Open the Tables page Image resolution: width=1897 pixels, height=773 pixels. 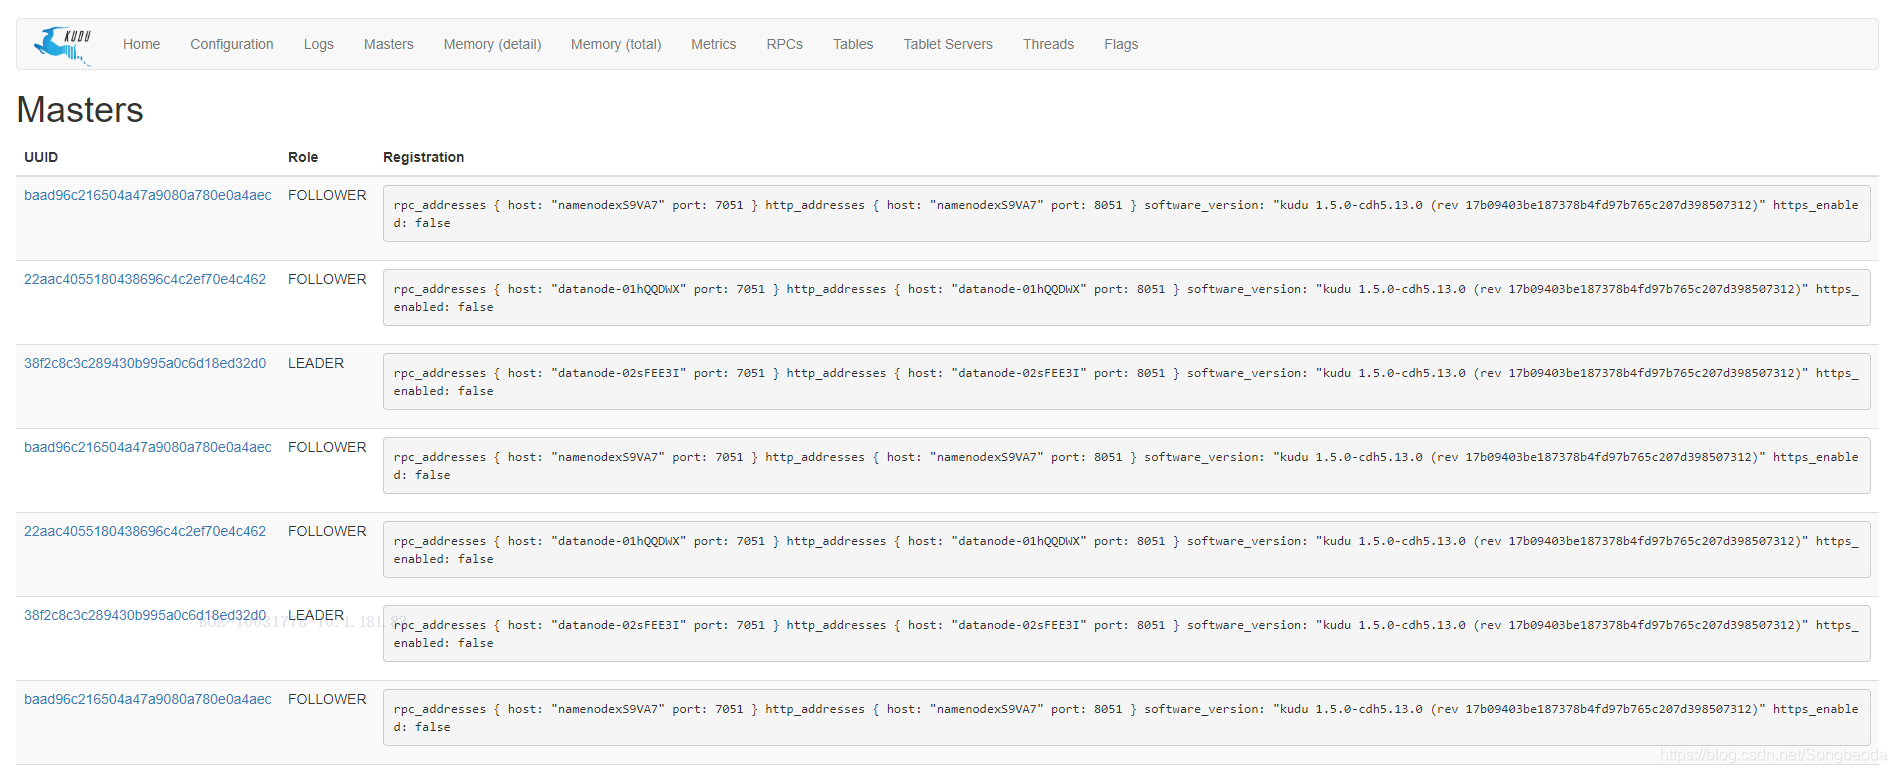click(x=853, y=44)
